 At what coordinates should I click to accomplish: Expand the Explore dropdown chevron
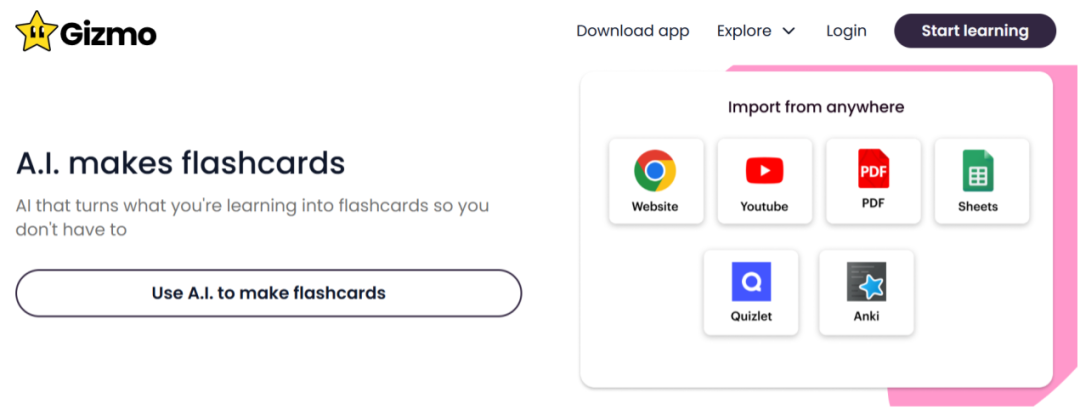pos(789,31)
